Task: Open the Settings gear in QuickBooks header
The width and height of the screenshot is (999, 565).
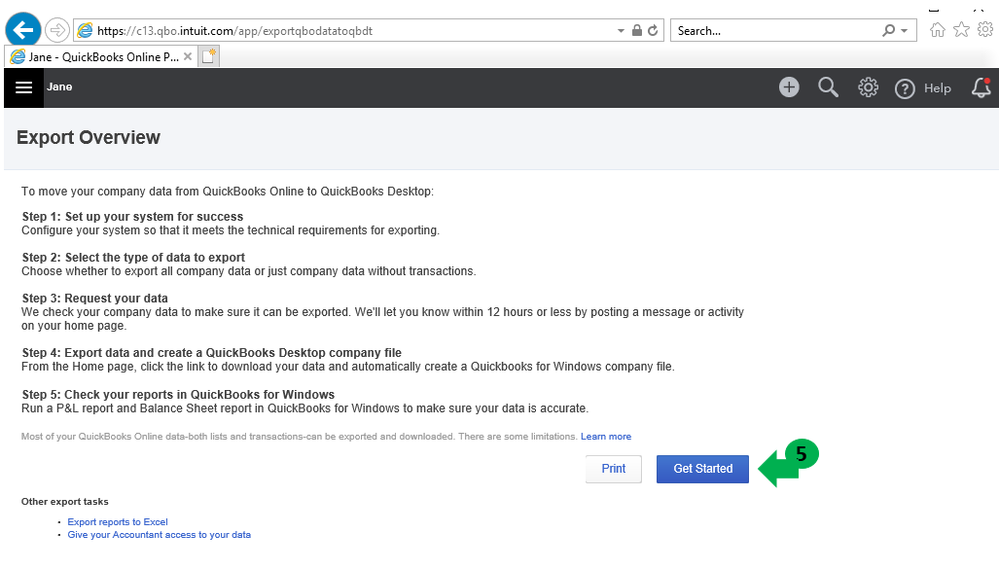Action: tap(868, 88)
